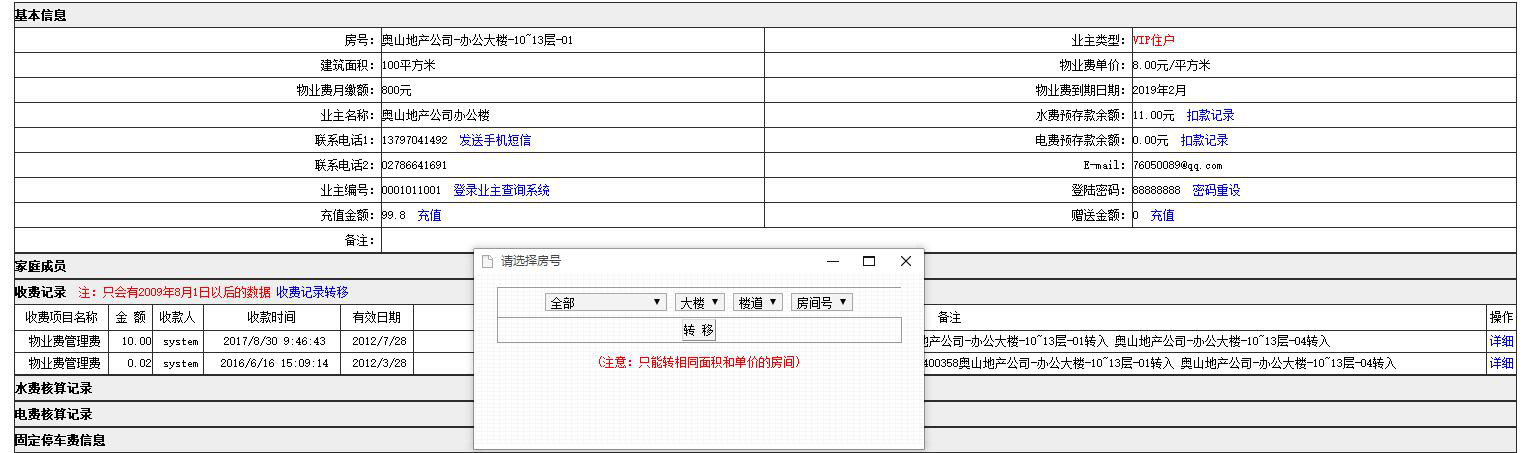Screen dimensions: 1527x453
Task: Click the 收款时间 column header
Action: pos(272,317)
